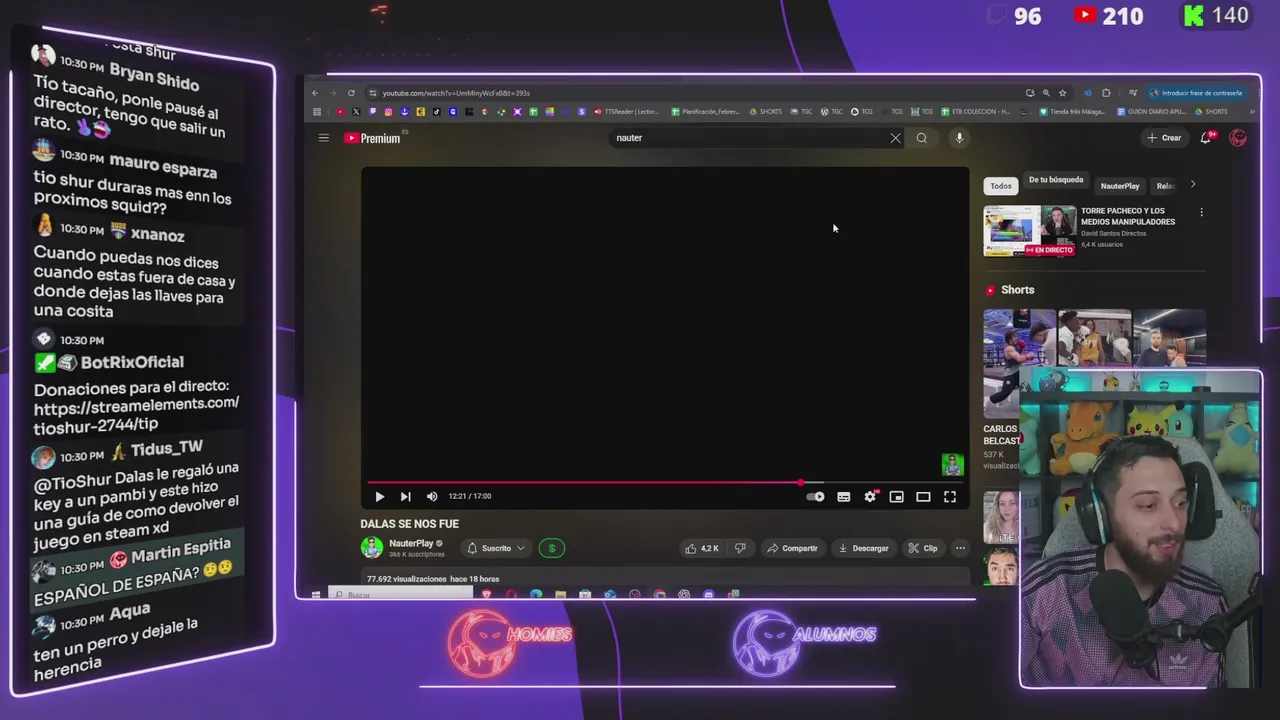Screen dimensions: 1280x720
Task: Open the account avatar menu
Action: point(1238,138)
